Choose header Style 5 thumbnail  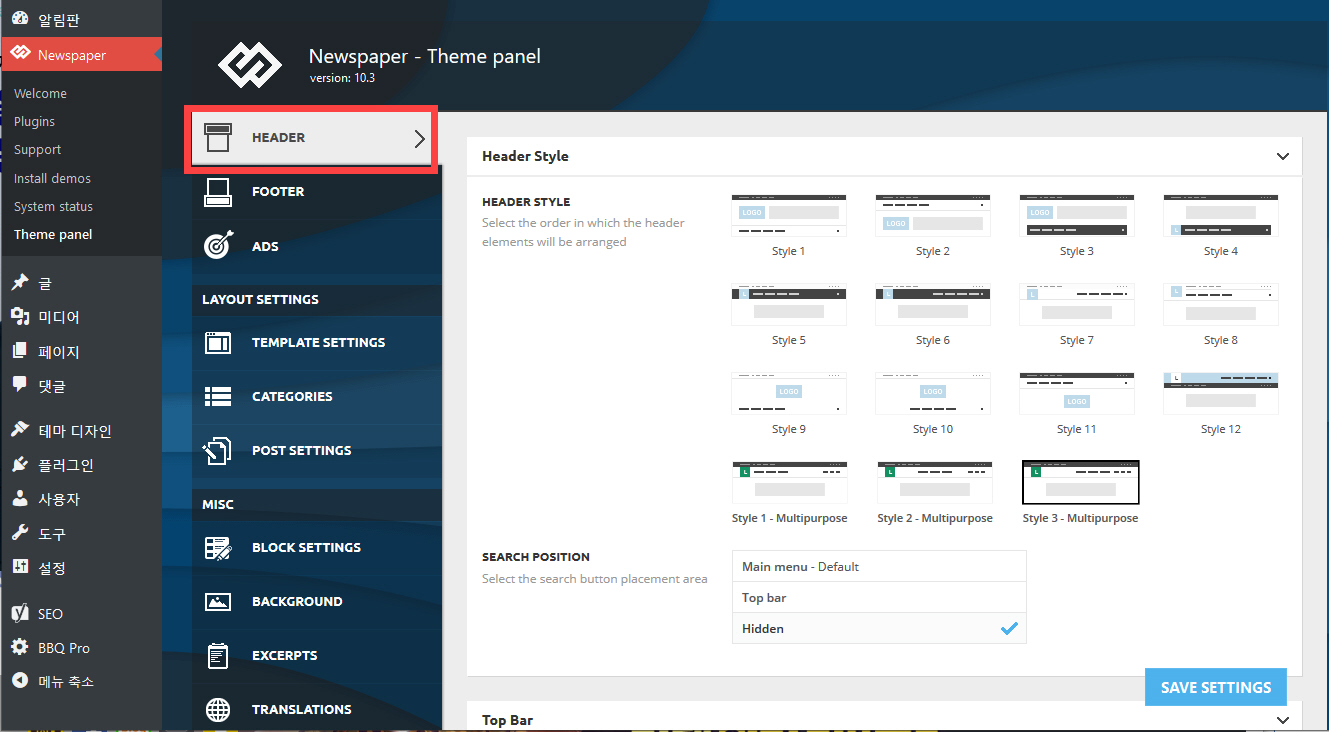789,304
